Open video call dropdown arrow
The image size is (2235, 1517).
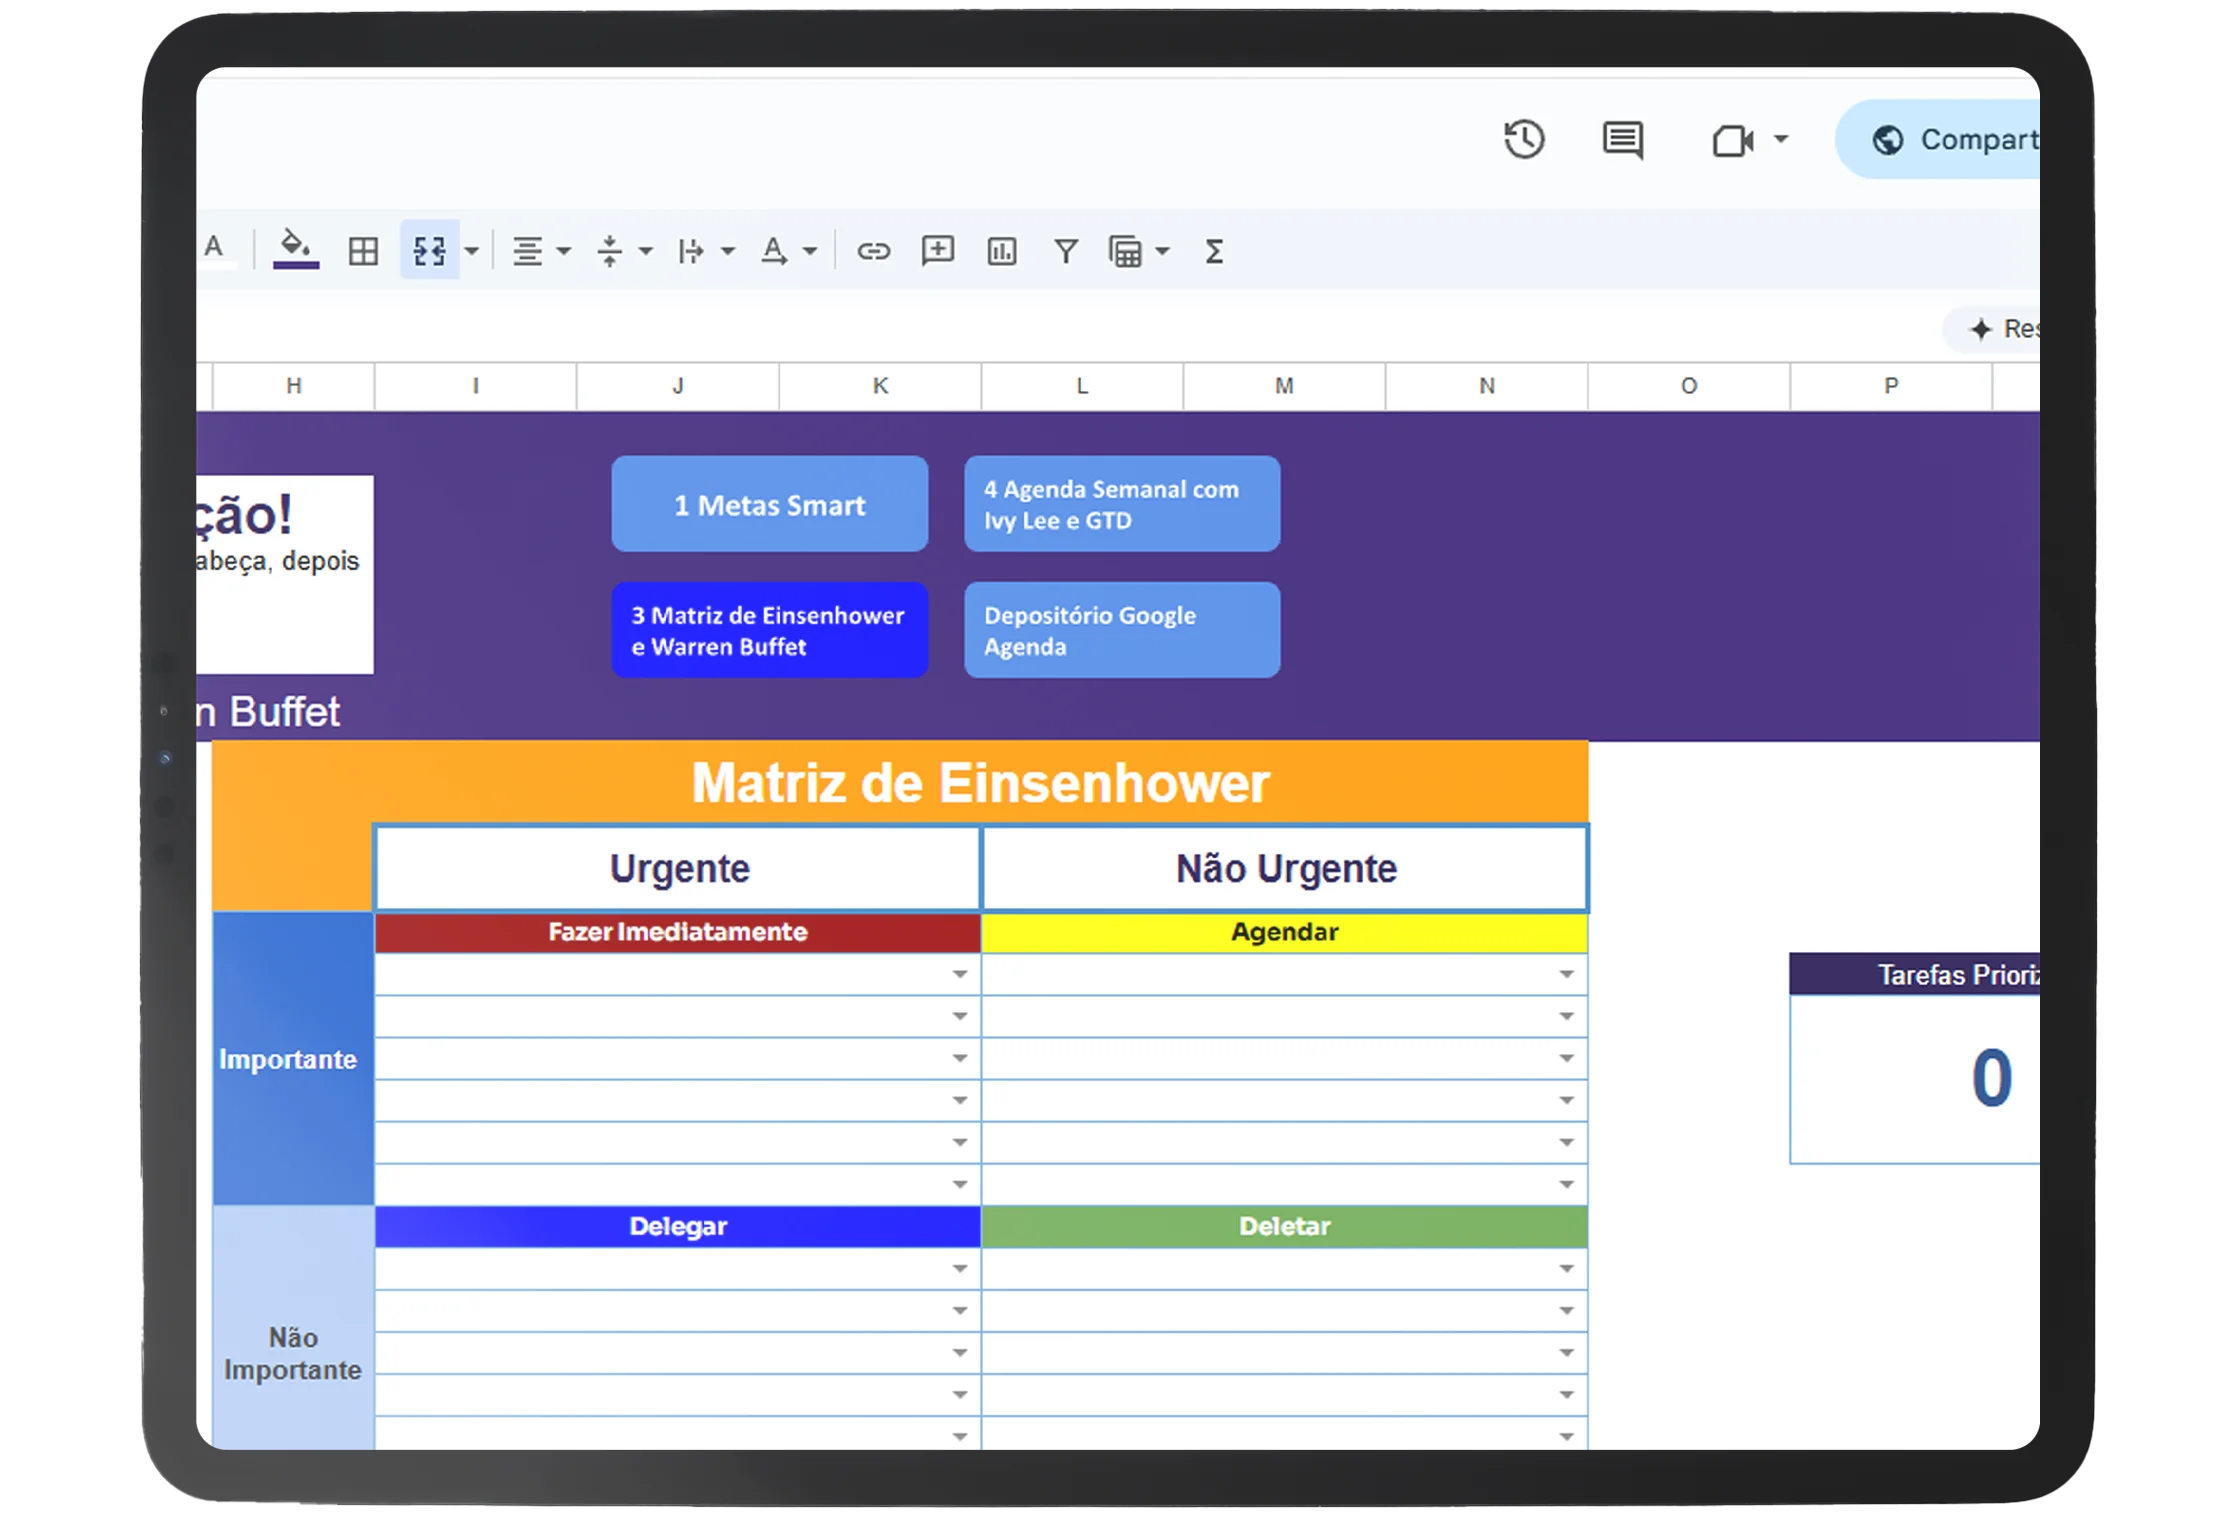[1781, 139]
